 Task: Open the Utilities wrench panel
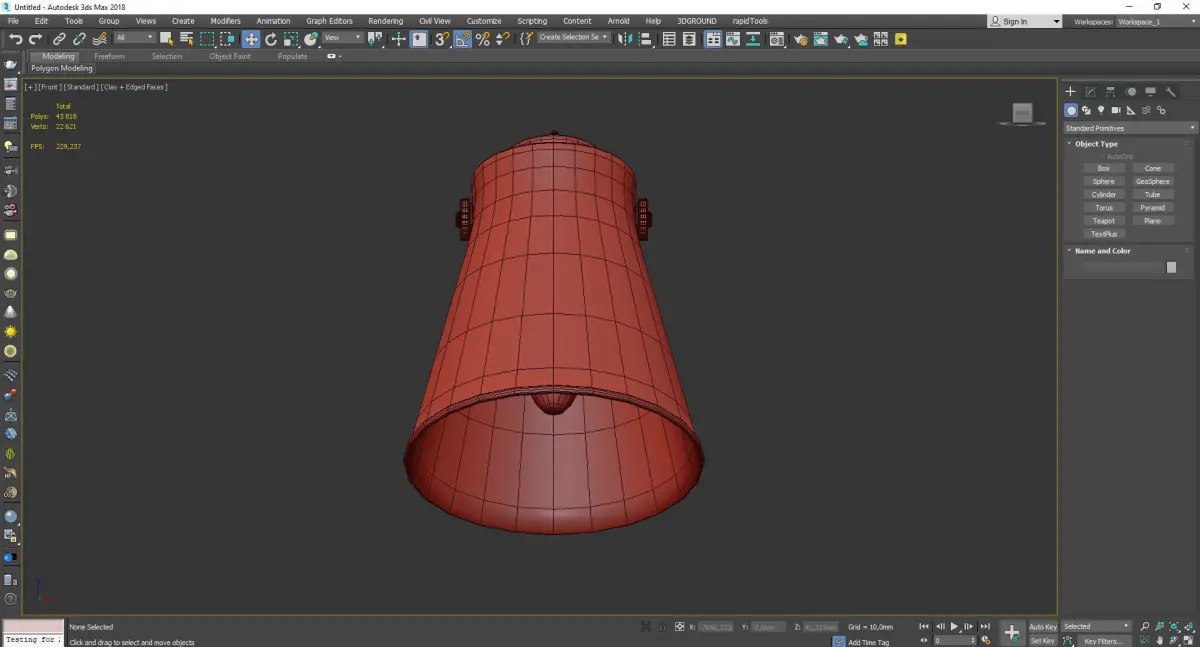coord(1171,92)
